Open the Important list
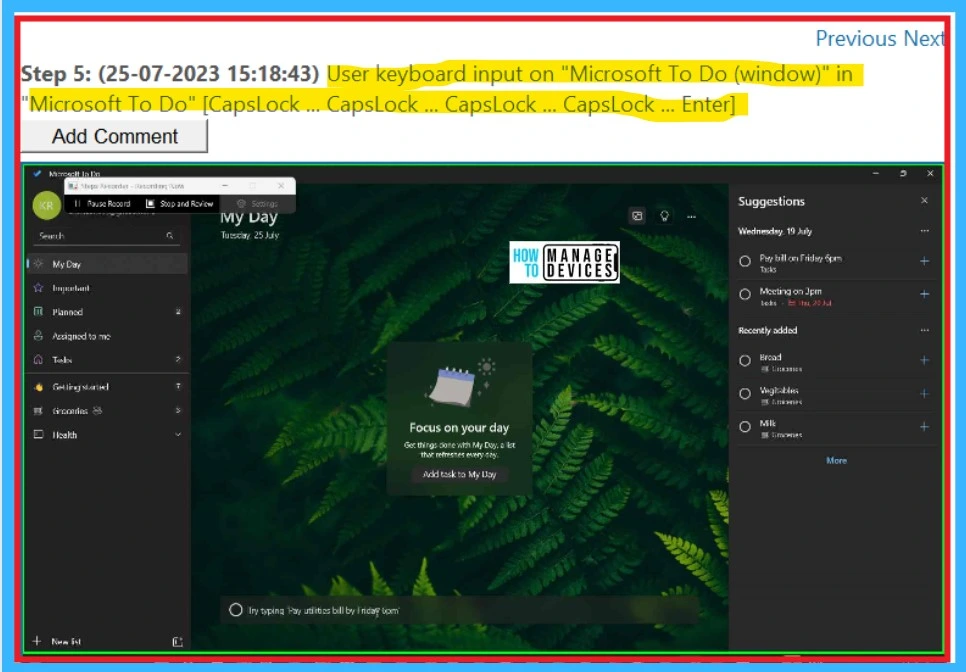 tap(107, 288)
